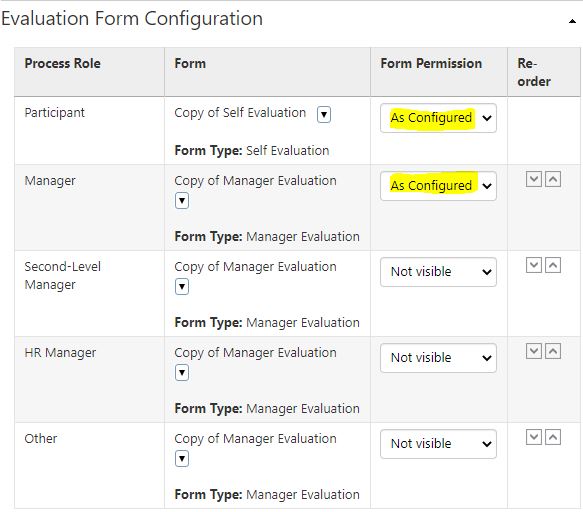Move Other row up
583x512 pixels.
click(x=553, y=437)
